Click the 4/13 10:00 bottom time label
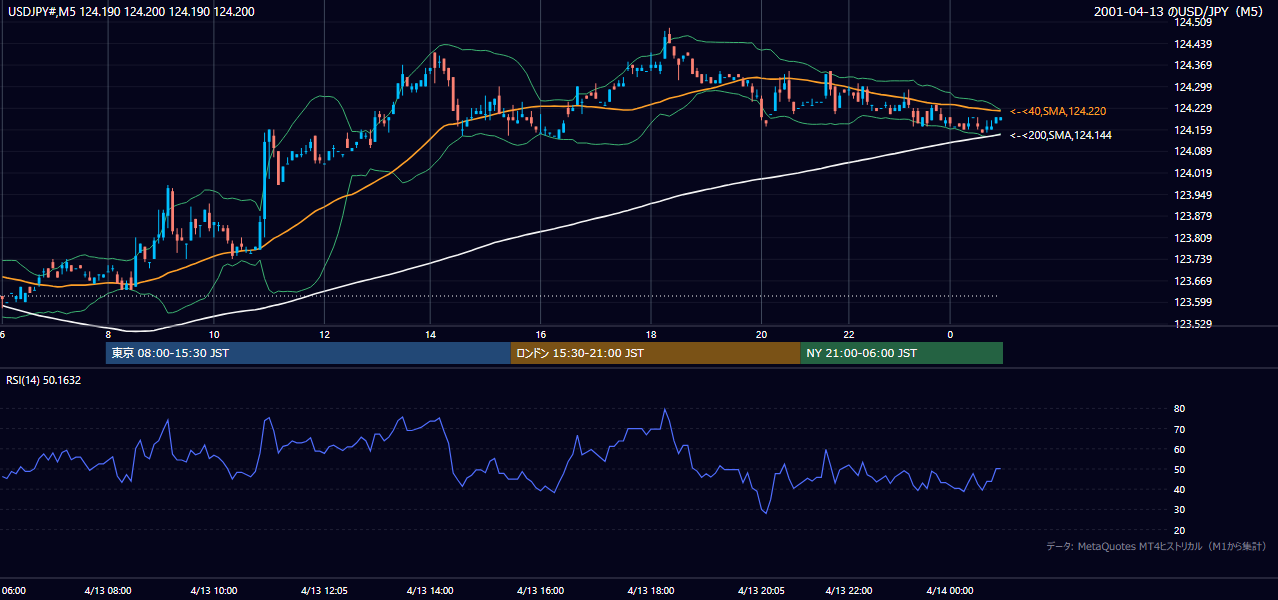1278x600 pixels. (212, 591)
